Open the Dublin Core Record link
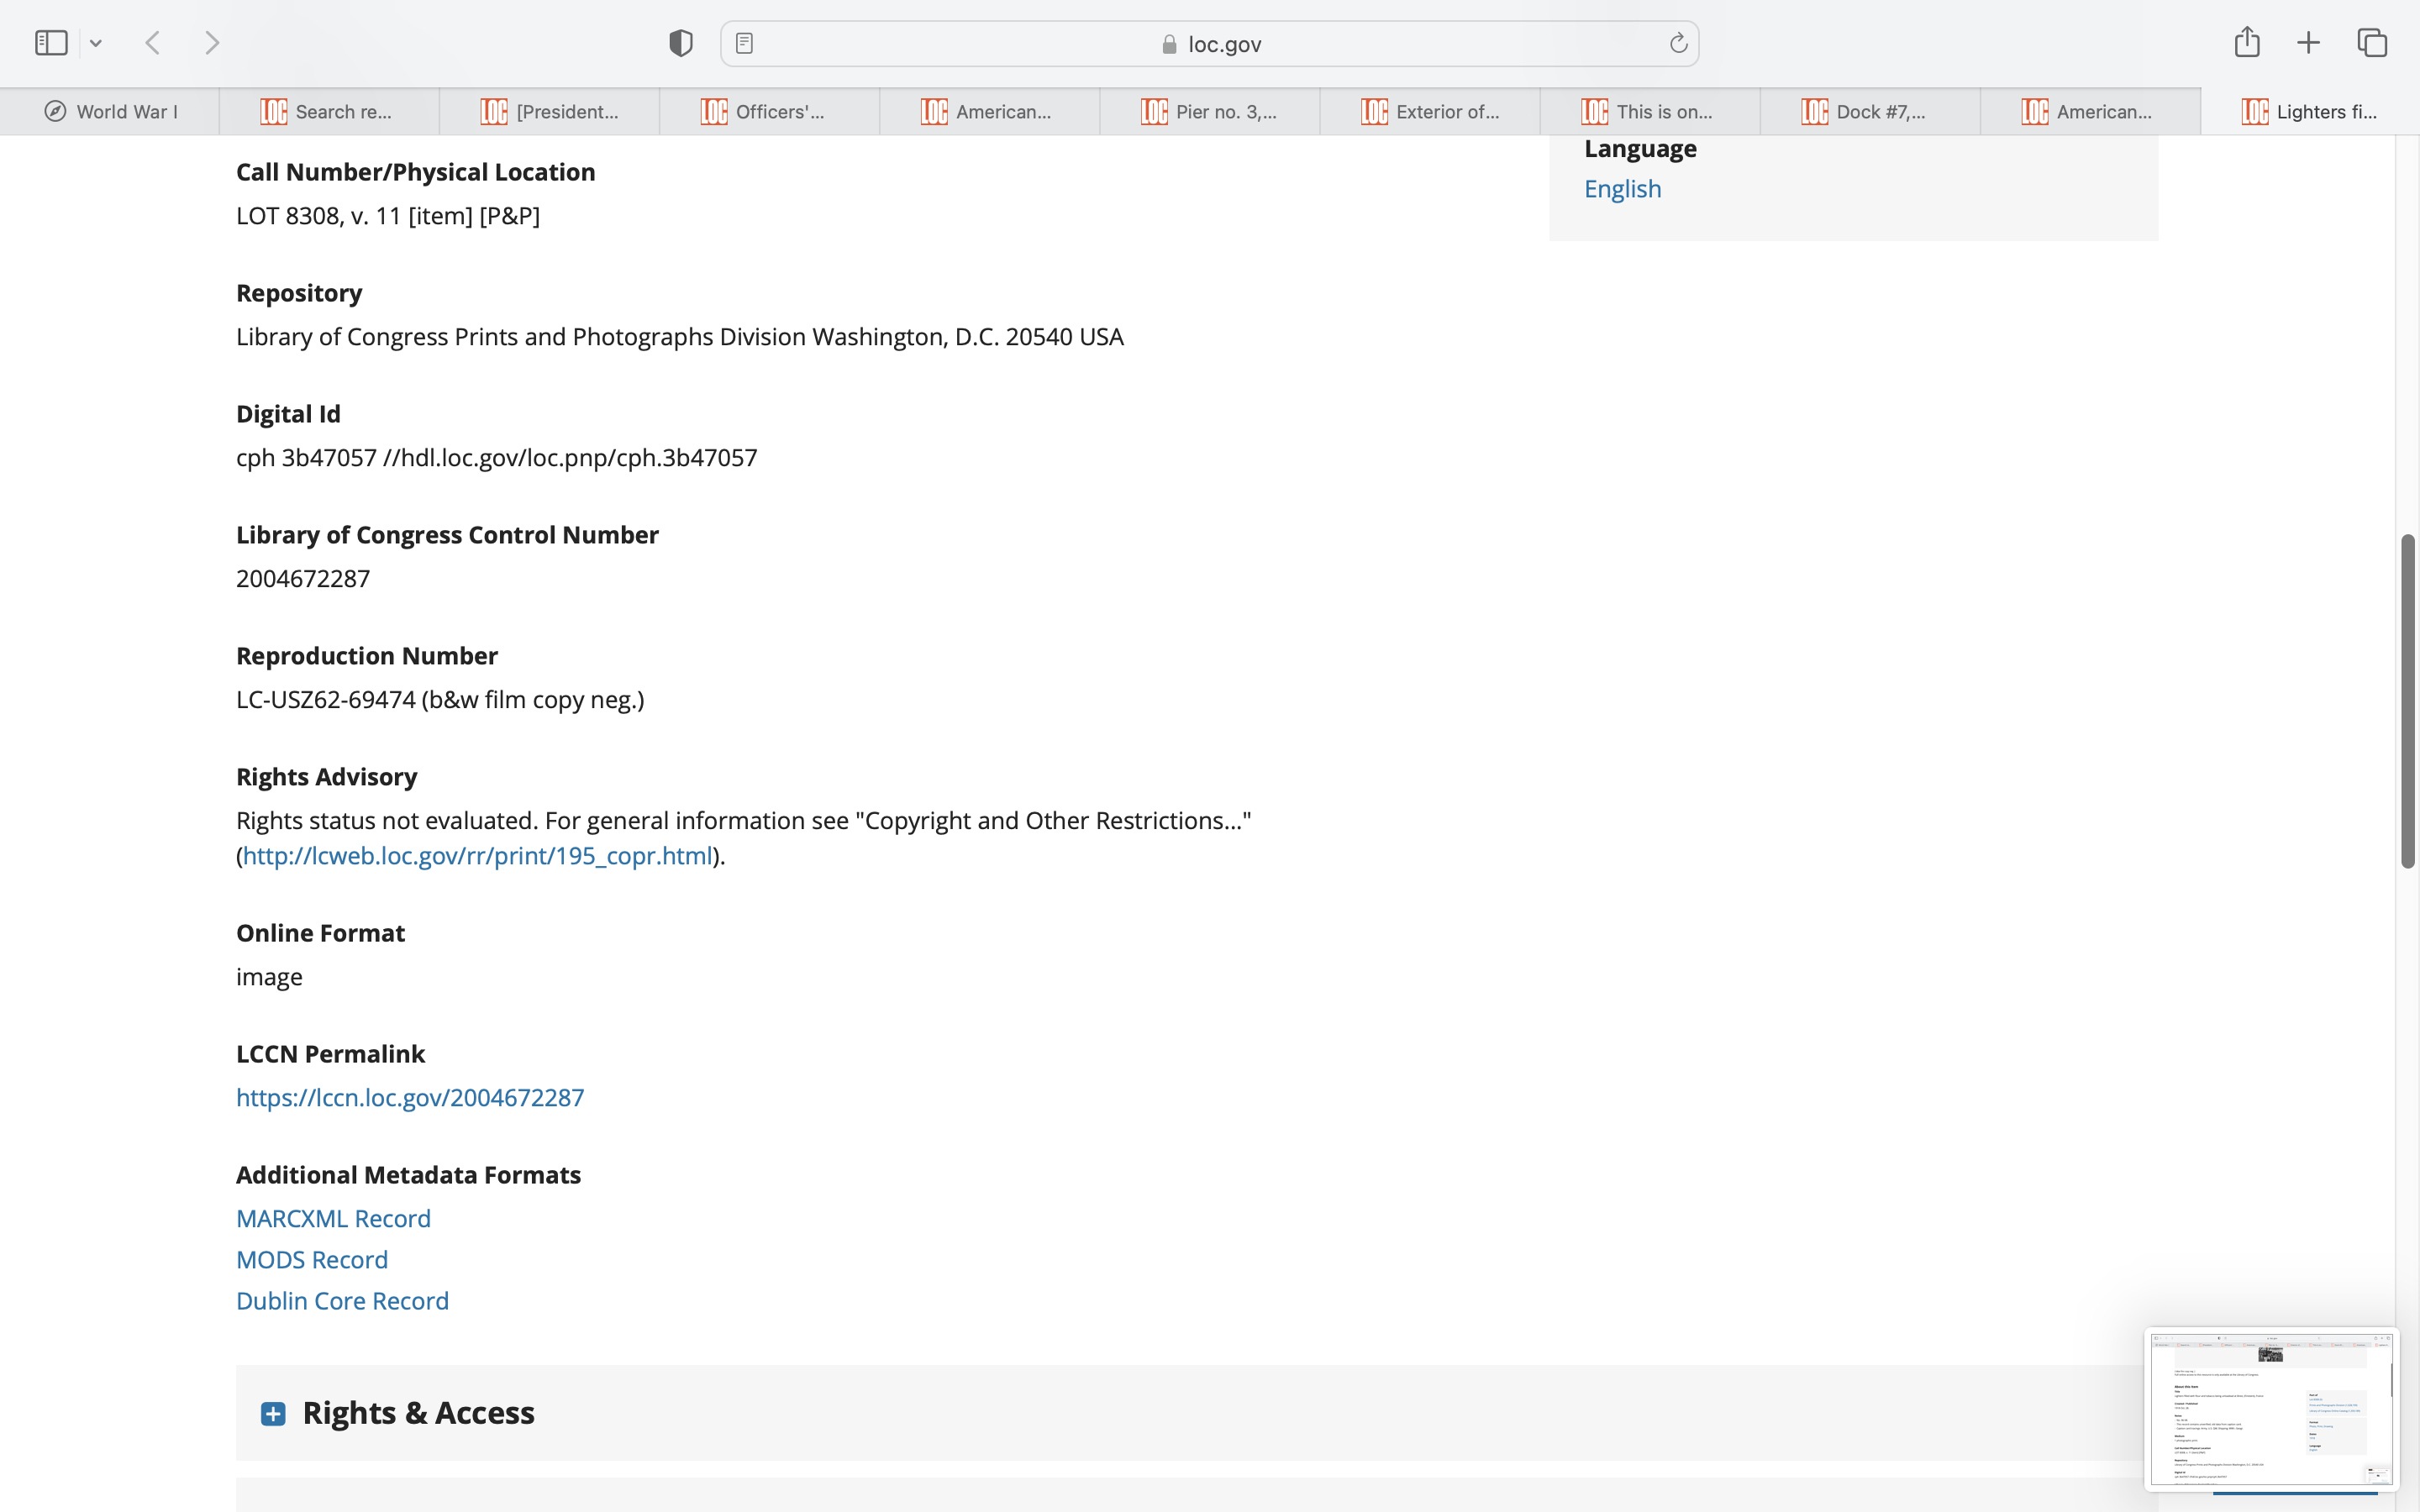The image size is (2420, 1512). [342, 1300]
